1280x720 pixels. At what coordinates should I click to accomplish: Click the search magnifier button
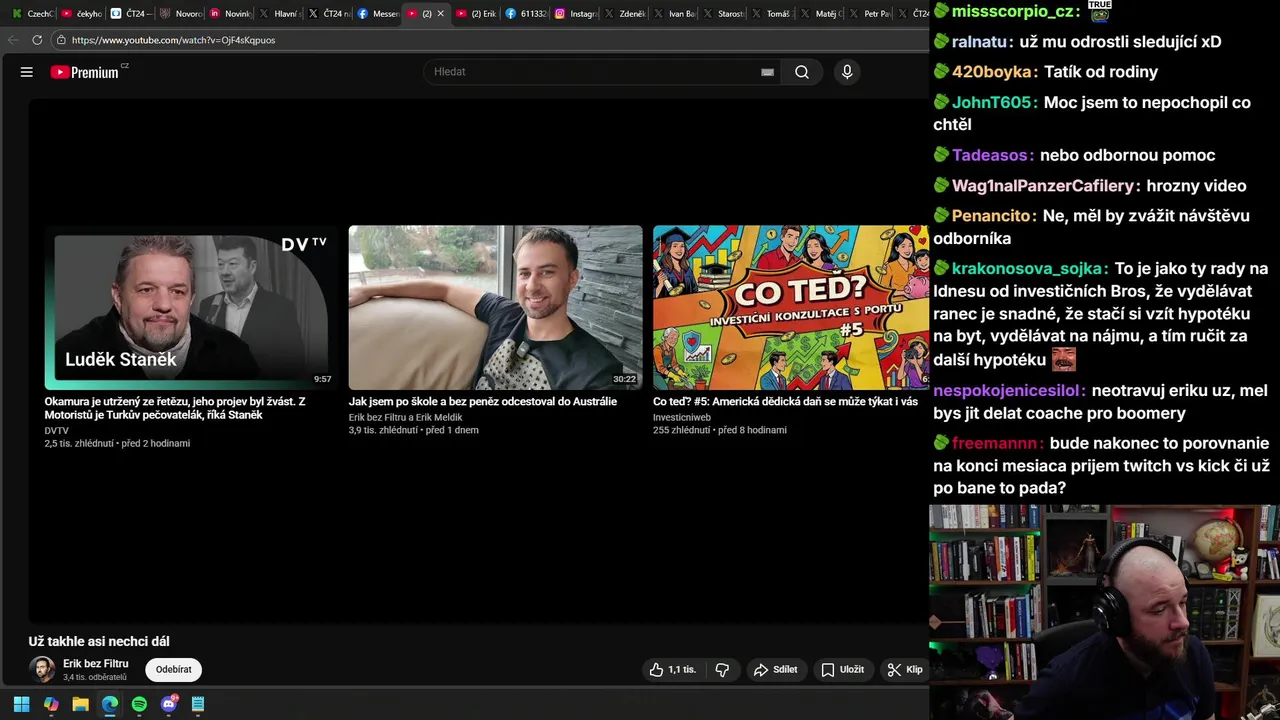point(802,72)
